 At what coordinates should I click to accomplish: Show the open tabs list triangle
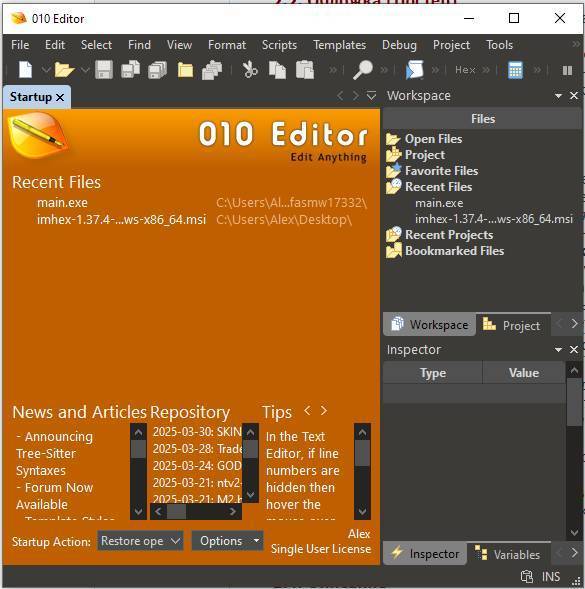pyautogui.click(x=371, y=96)
